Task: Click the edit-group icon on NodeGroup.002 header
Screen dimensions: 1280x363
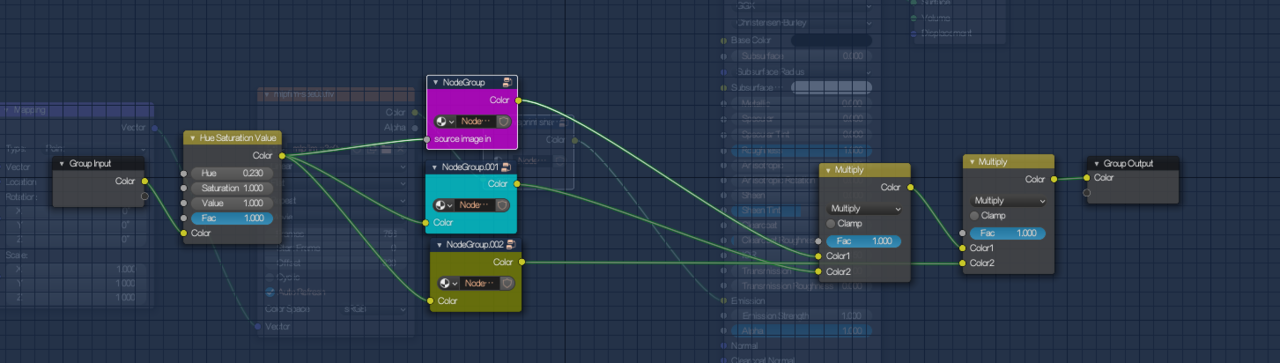Action: 511,245
